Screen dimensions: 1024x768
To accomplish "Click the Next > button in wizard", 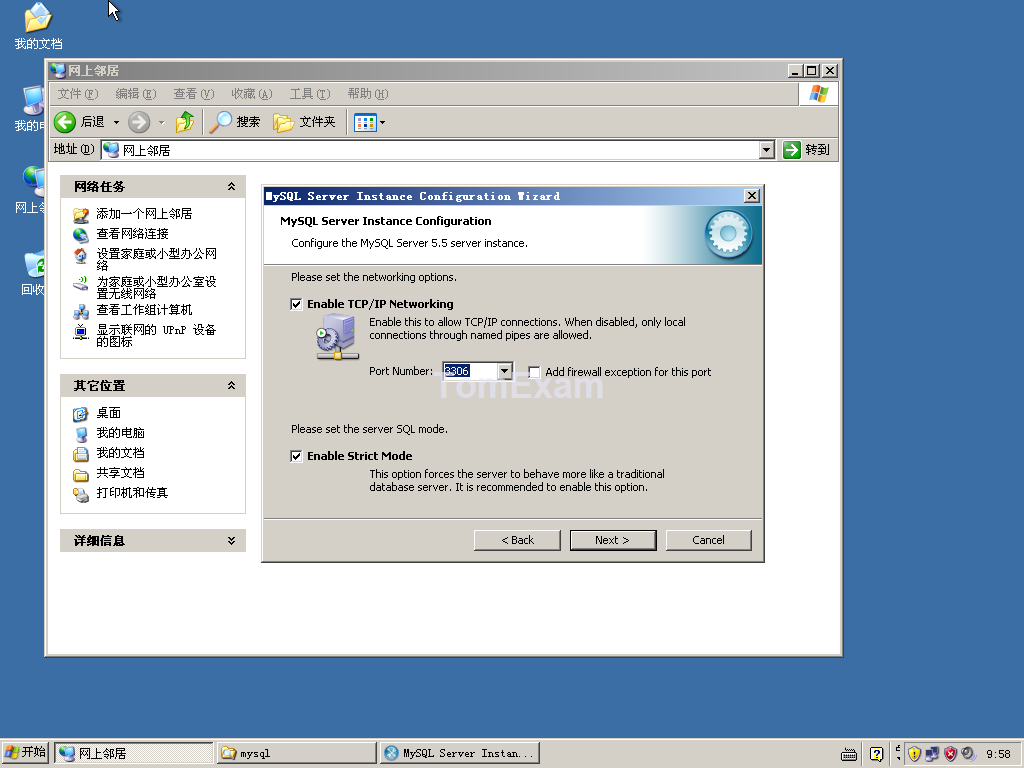I will tap(613, 541).
